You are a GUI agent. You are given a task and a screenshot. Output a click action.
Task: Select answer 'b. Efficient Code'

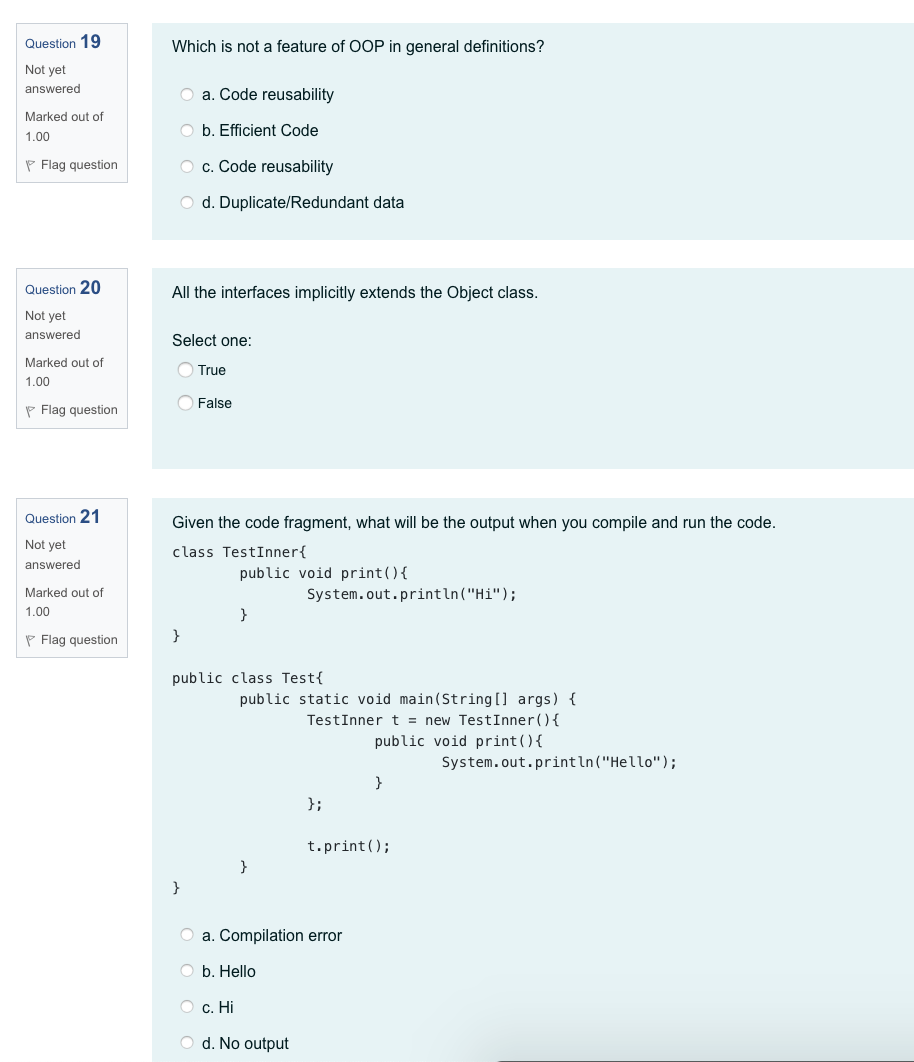click(x=187, y=130)
